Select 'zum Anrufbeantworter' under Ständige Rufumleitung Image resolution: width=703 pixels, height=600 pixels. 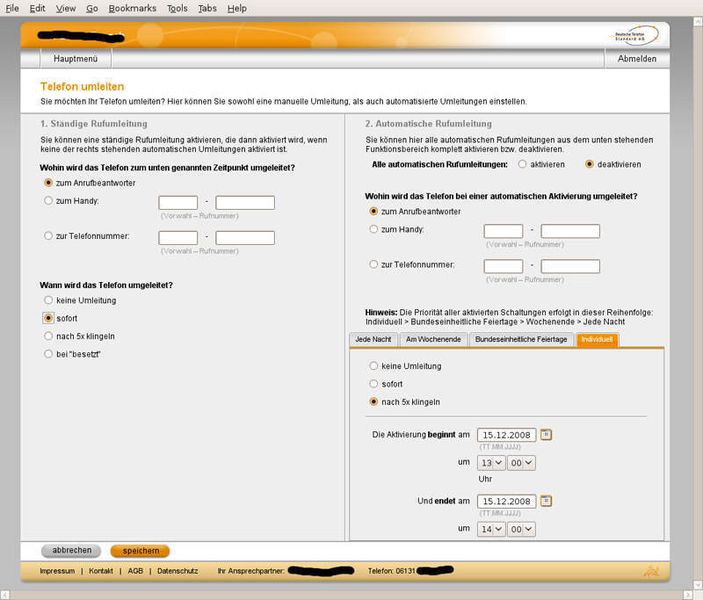[x=48, y=183]
